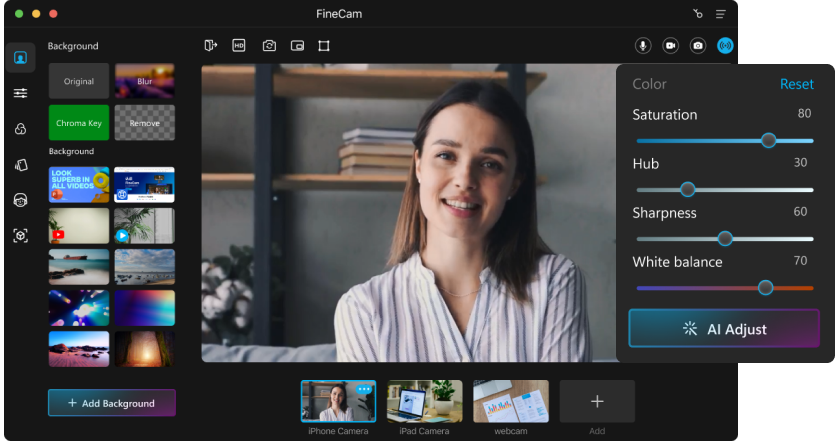Open the Background portrait panel in sidebar
Image resolution: width=835 pixels, height=441 pixels.
20,57
